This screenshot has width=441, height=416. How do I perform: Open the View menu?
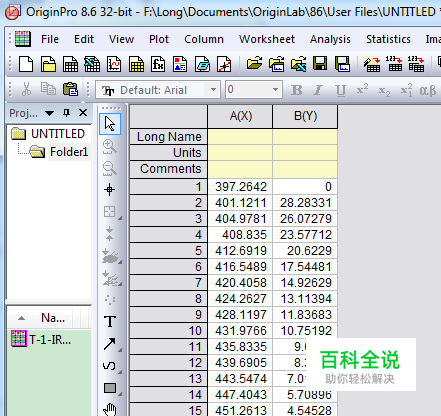tap(121, 39)
